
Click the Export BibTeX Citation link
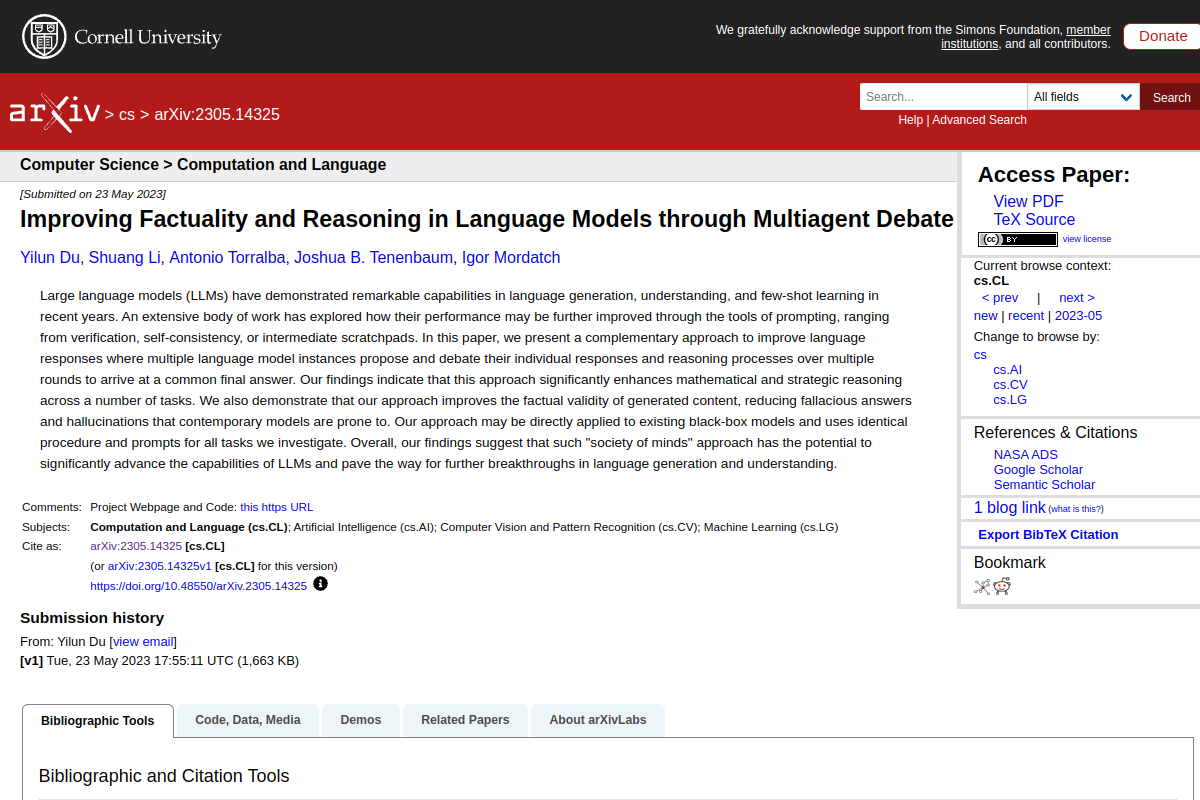pos(1048,534)
